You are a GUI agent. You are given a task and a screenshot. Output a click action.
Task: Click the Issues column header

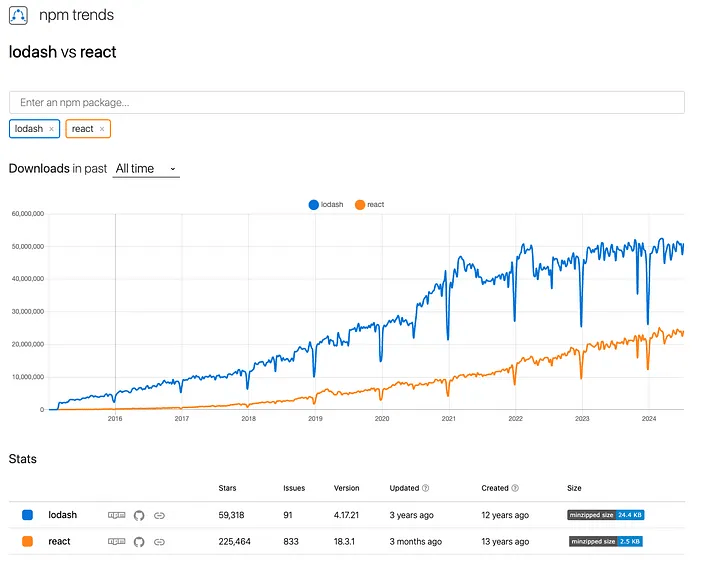coord(294,488)
